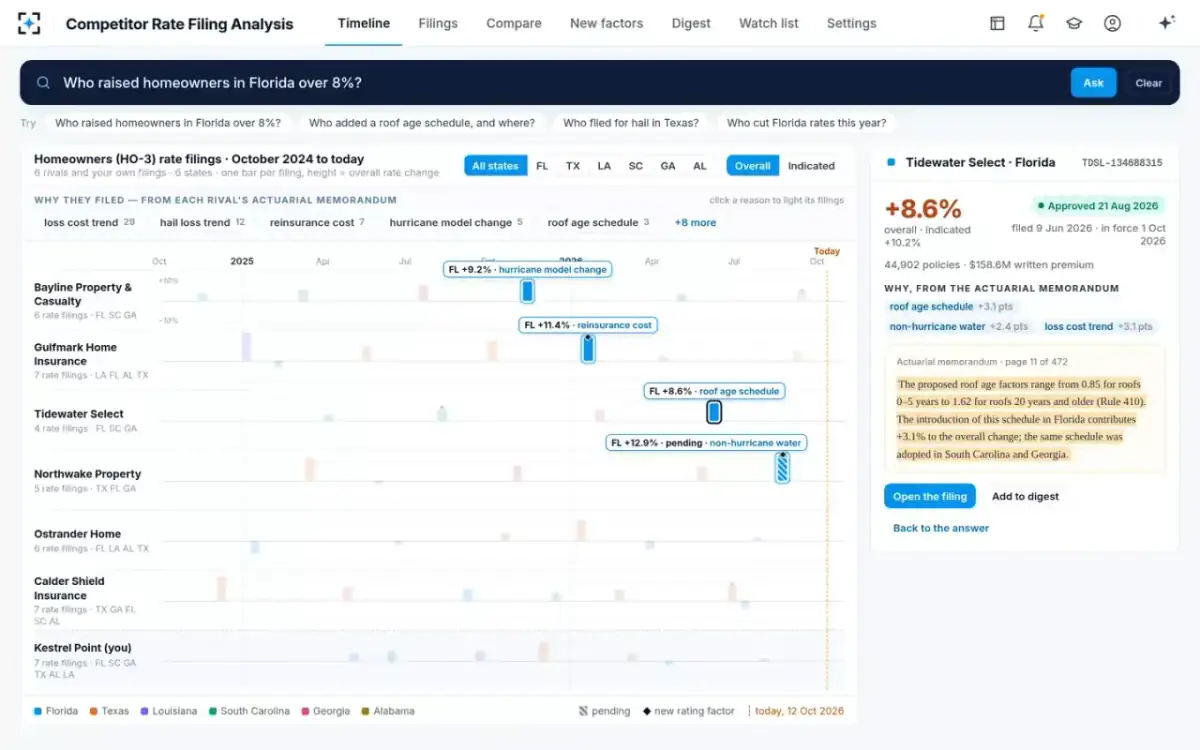Light up loss cost trend filings

pyautogui.click(x=89, y=222)
